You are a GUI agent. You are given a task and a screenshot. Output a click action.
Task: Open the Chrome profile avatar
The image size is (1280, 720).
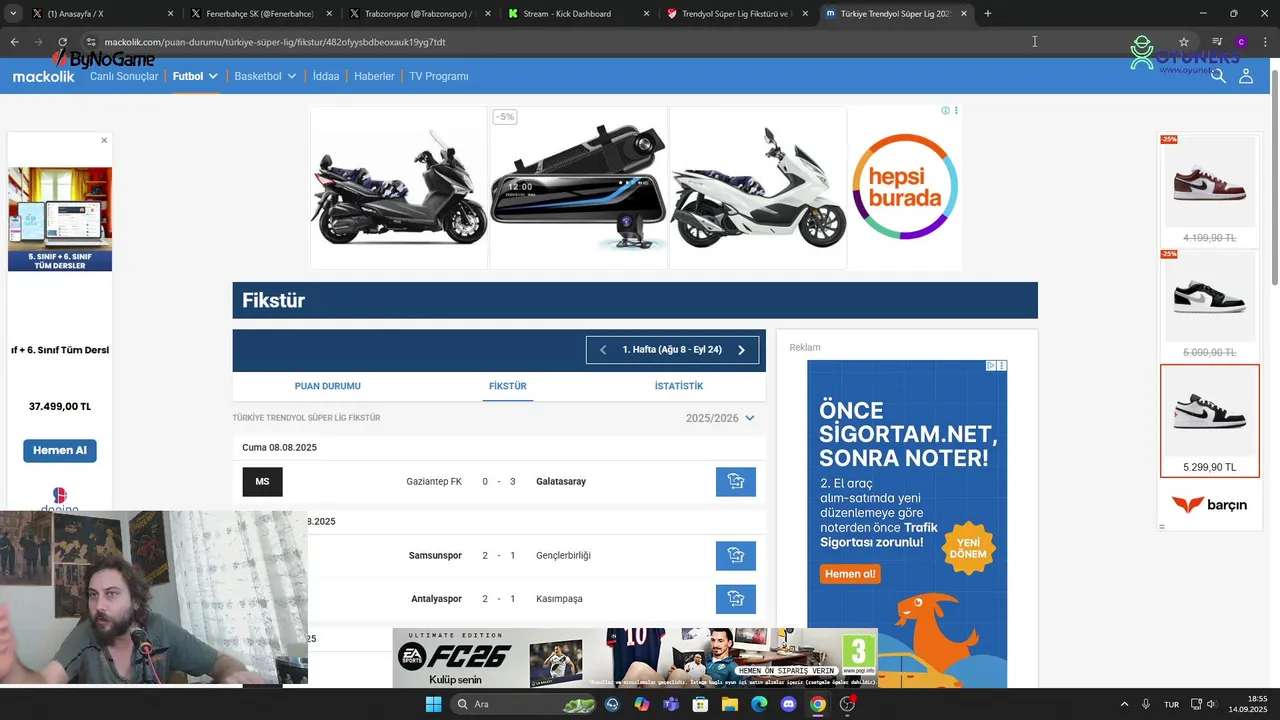pyautogui.click(x=1241, y=42)
